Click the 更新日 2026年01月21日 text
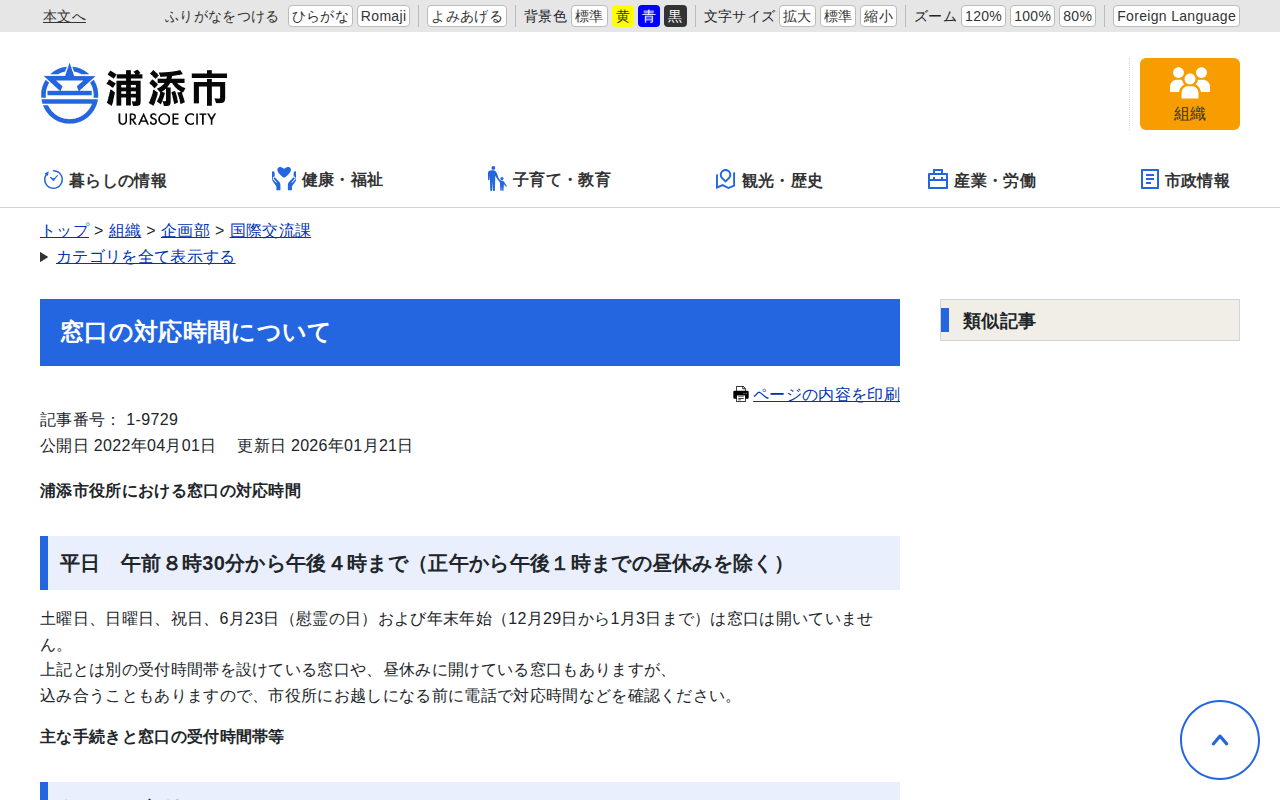Image resolution: width=1280 pixels, height=800 pixels. pos(325,446)
